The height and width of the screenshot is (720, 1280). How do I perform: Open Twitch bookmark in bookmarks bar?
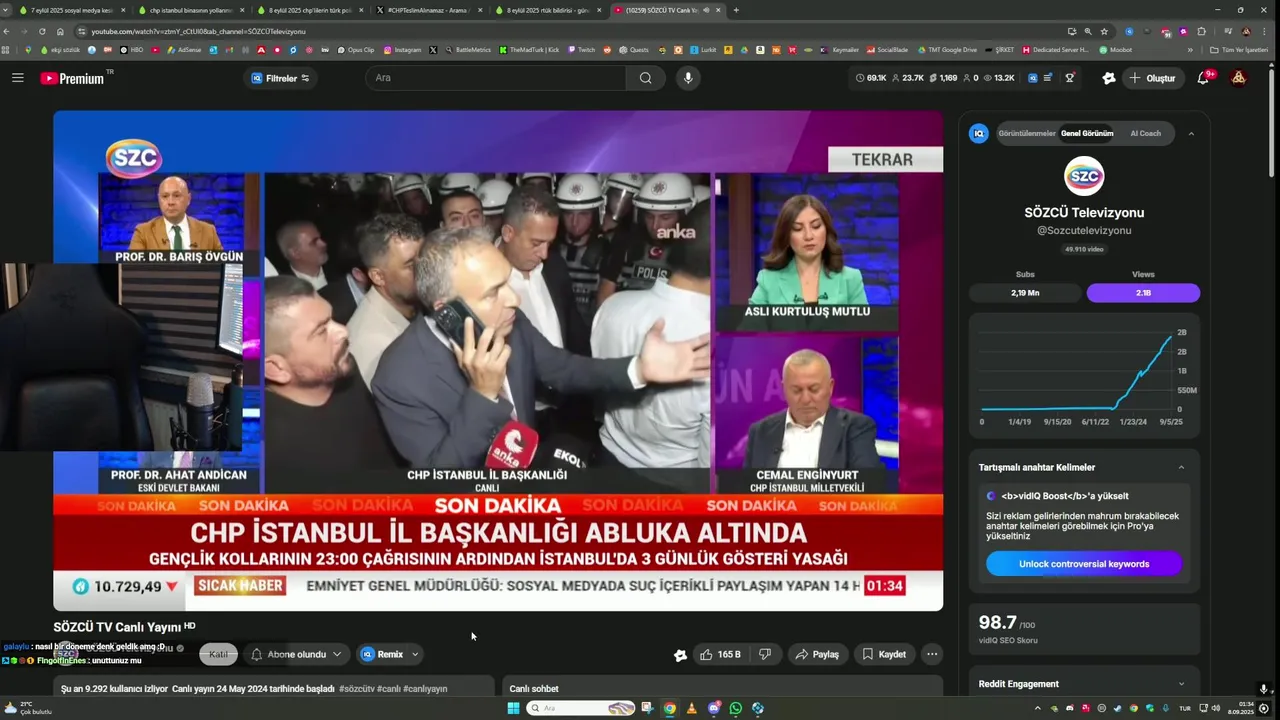pyautogui.click(x=581, y=49)
